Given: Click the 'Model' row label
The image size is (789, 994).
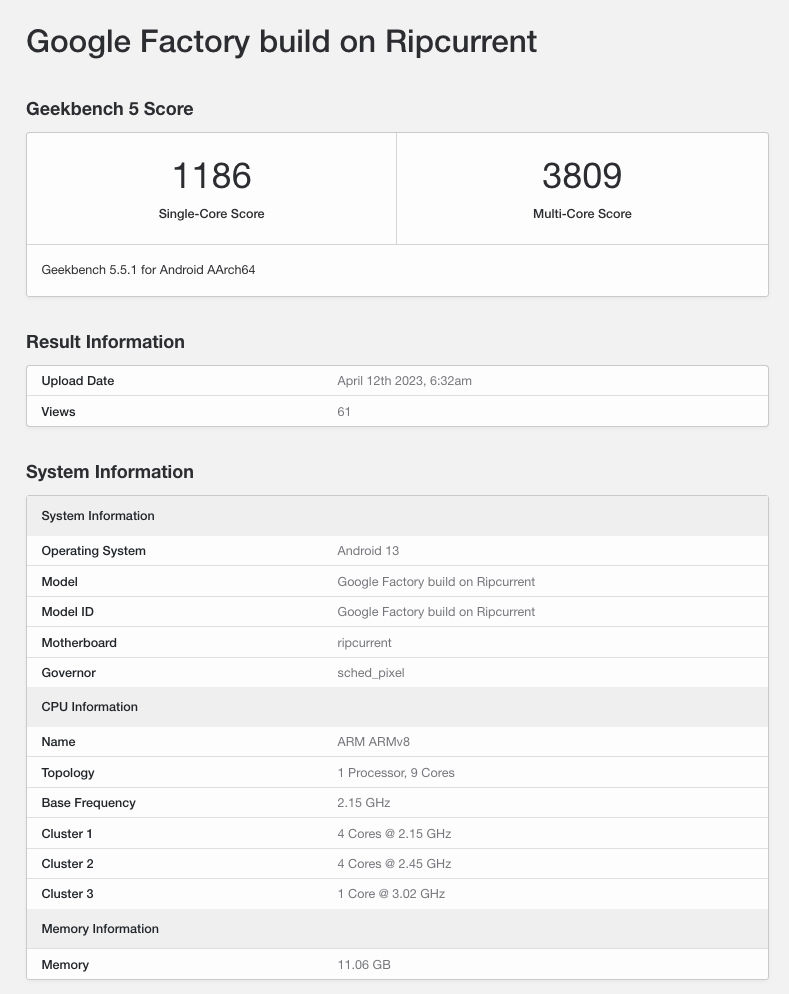Looking at the screenshot, I should click(x=60, y=581).
